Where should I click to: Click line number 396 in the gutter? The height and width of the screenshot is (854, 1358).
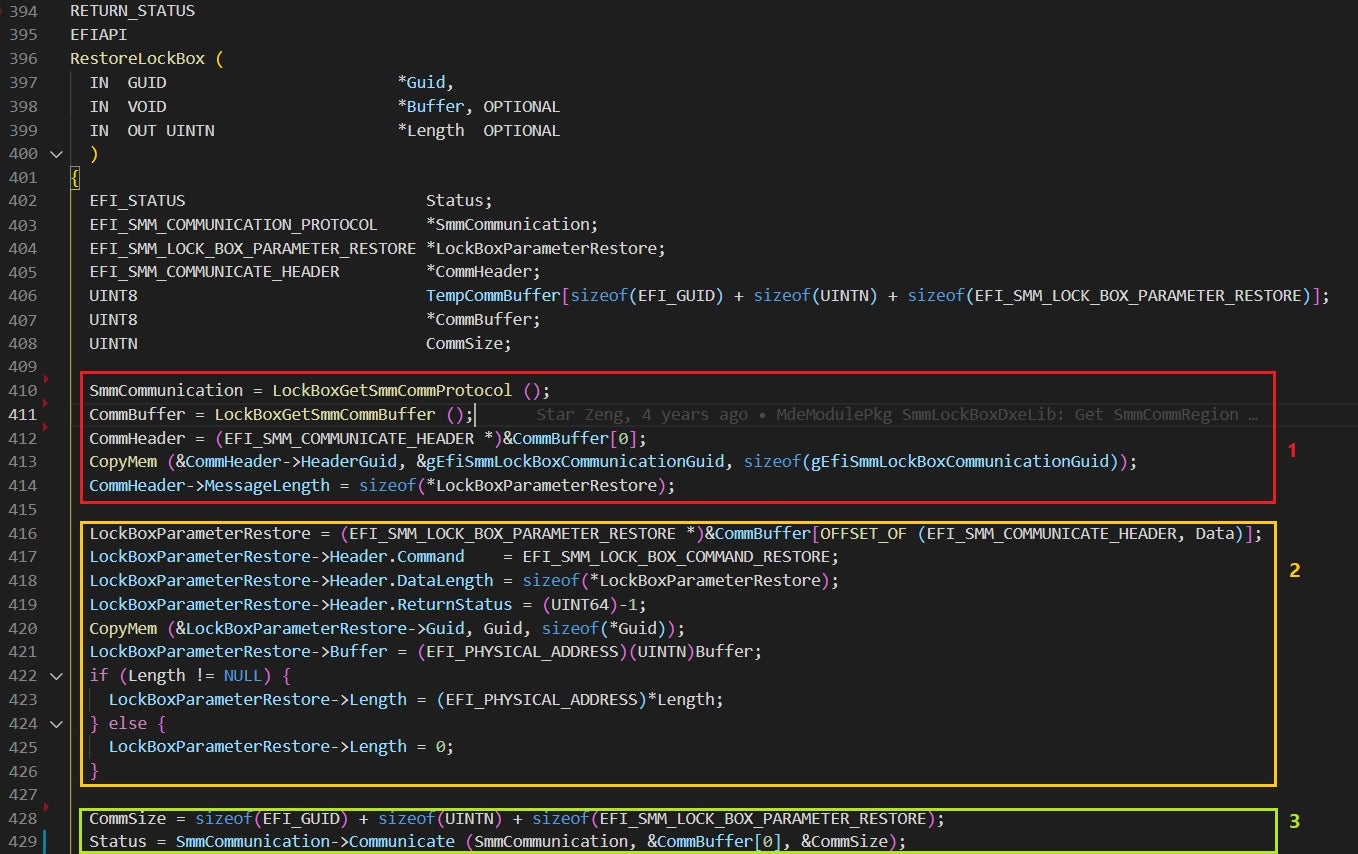click(x=23, y=58)
